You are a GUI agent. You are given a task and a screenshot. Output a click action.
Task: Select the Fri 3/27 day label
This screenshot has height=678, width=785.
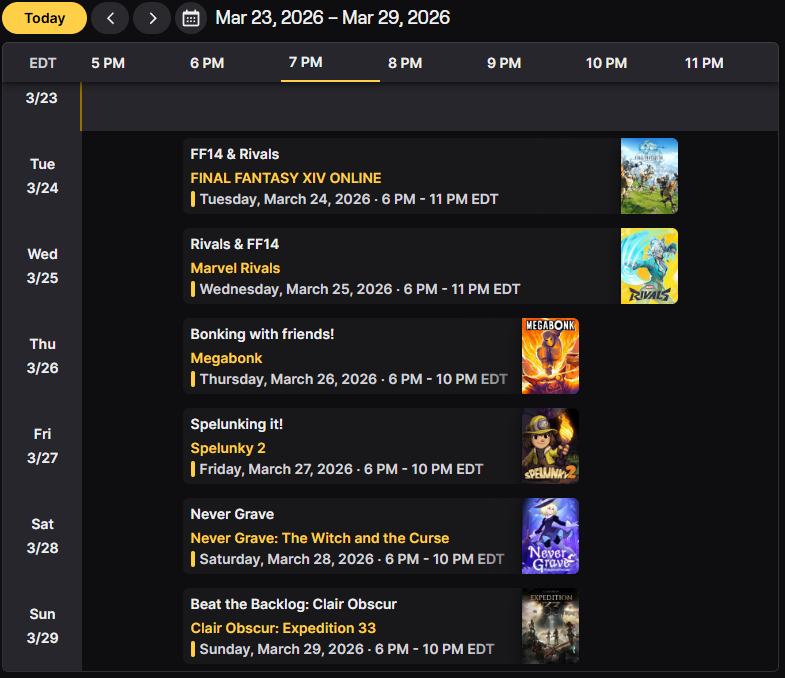pyautogui.click(x=42, y=446)
